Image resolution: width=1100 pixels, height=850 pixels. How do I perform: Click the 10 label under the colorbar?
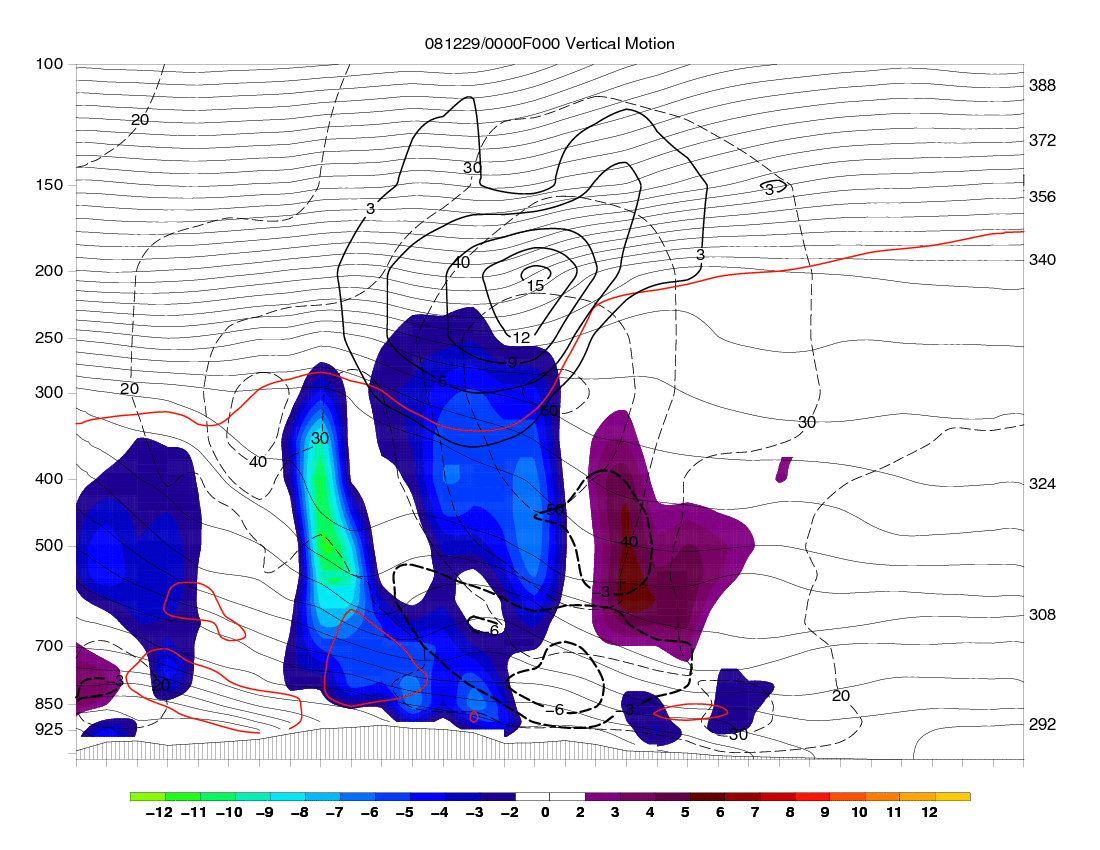tap(859, 812)
